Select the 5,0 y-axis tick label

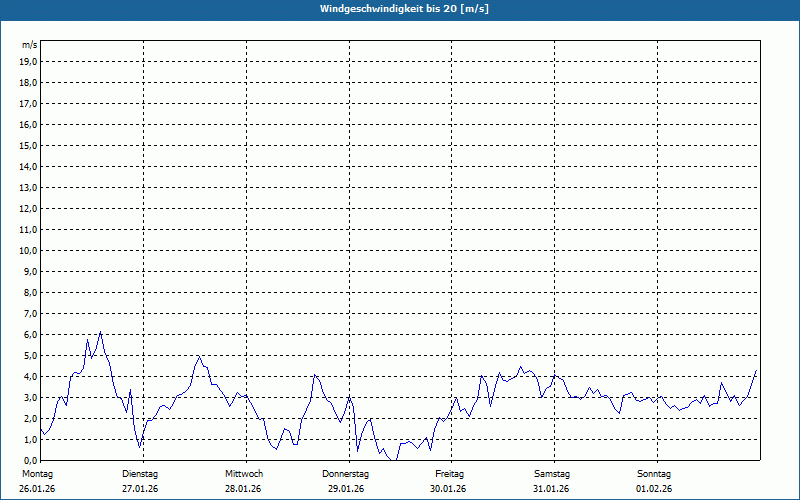point(28,355)
